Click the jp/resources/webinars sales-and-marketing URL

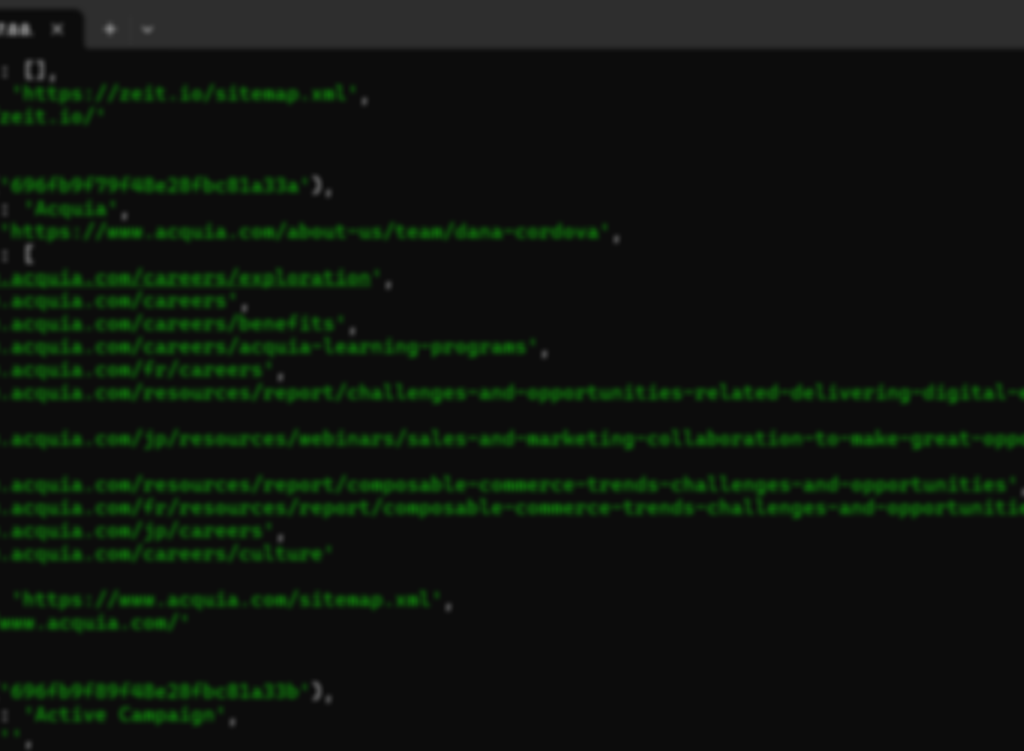pyautogui.click(x=510, y=439)
